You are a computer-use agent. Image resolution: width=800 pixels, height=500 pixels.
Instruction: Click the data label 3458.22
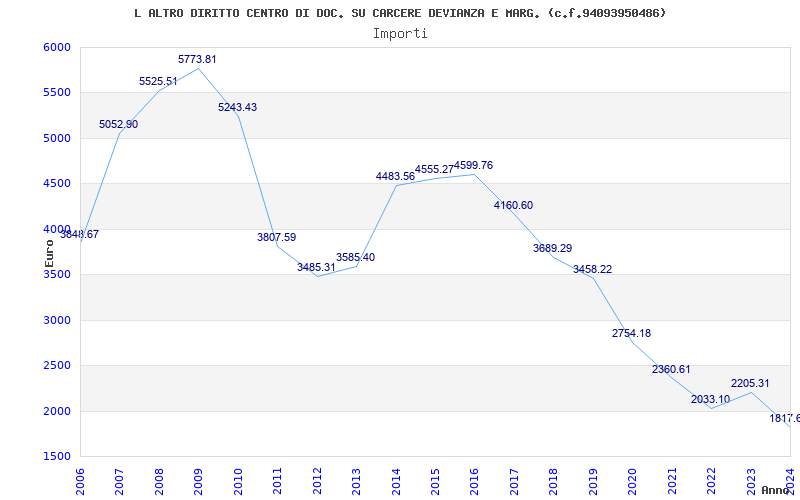click(592, 269)
